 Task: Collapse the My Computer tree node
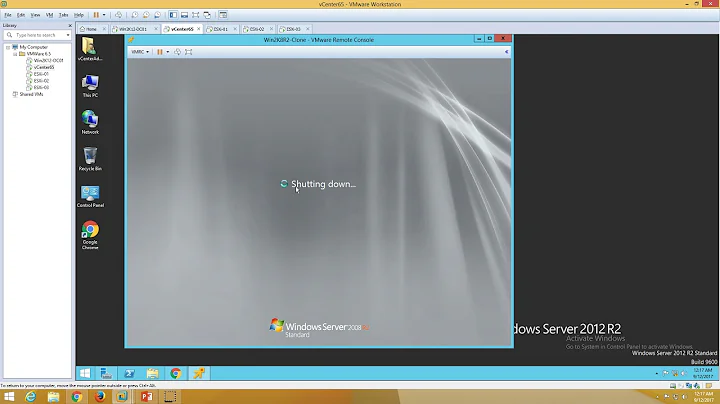[8, 47]
